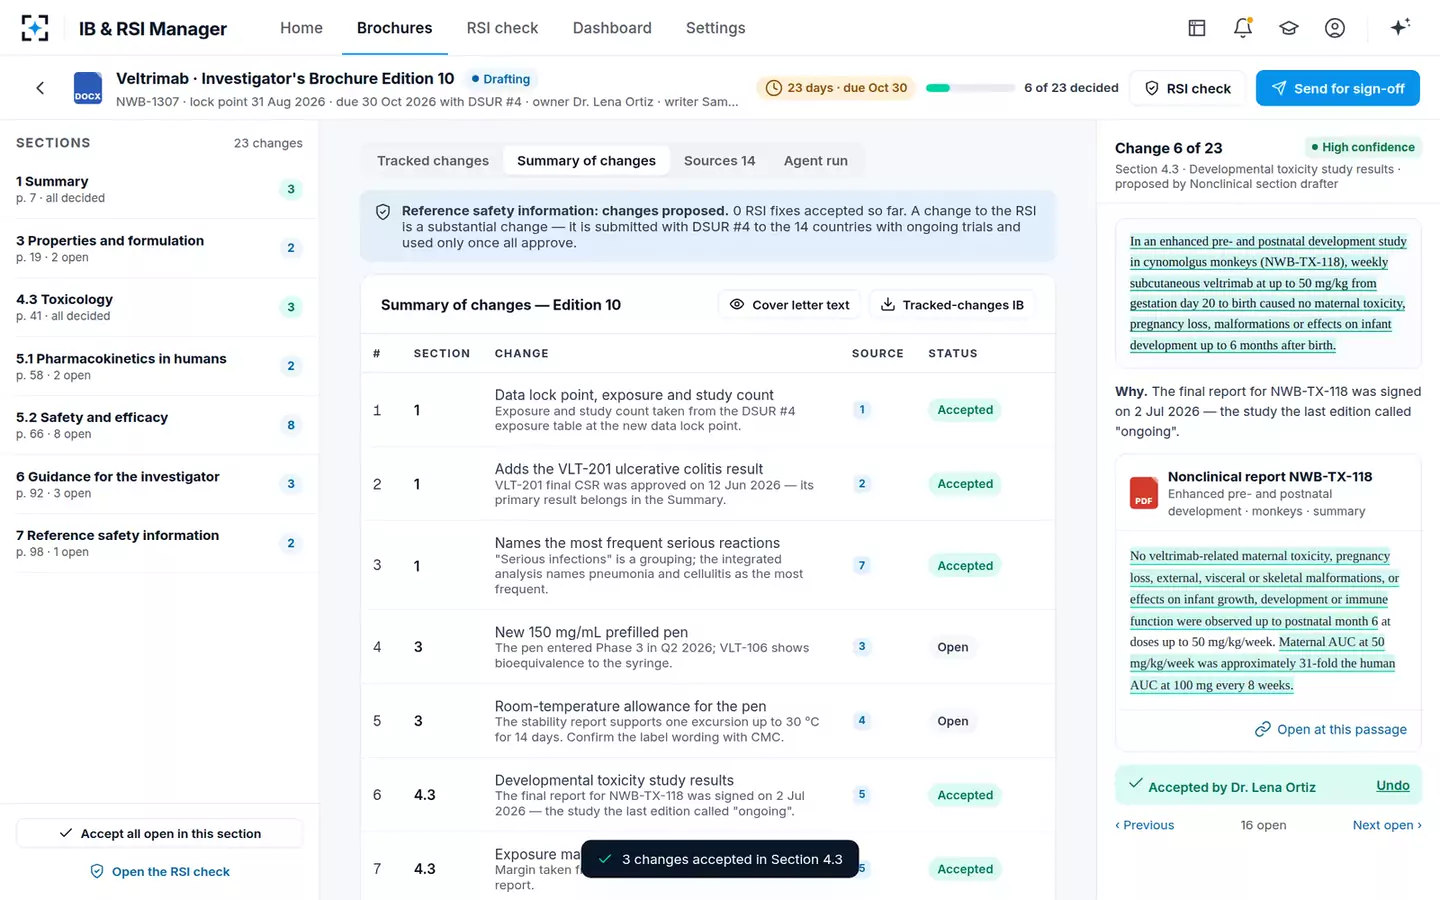Go to Previous change
The image size is (1440, 900).
click(1145, 825)
